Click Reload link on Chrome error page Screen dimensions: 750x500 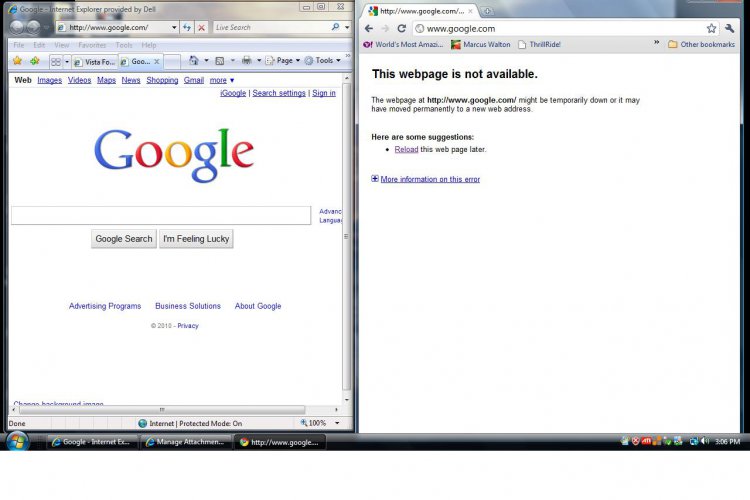click(406, 149)
